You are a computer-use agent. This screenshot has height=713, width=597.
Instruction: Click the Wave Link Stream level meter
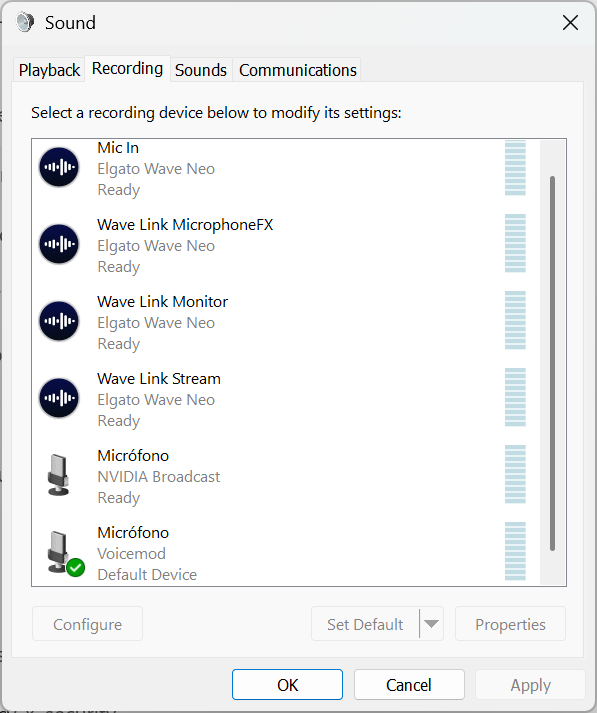(515, 397)
